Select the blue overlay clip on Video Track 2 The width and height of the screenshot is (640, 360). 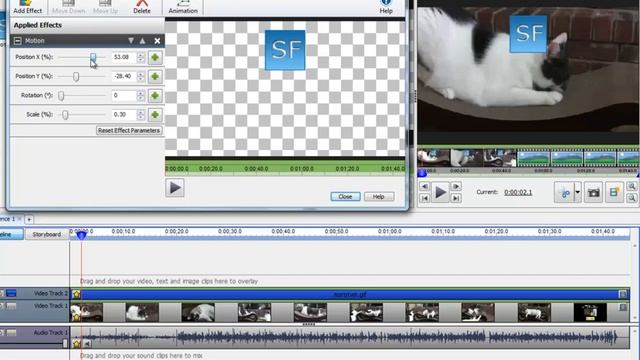[349, 294]
